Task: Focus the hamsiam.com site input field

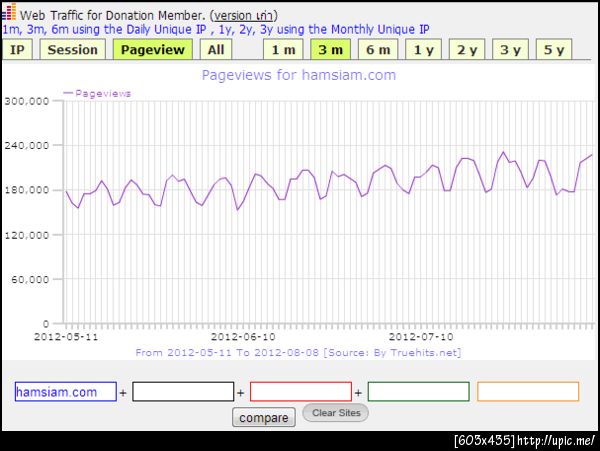Action: (x=65, y=392)
